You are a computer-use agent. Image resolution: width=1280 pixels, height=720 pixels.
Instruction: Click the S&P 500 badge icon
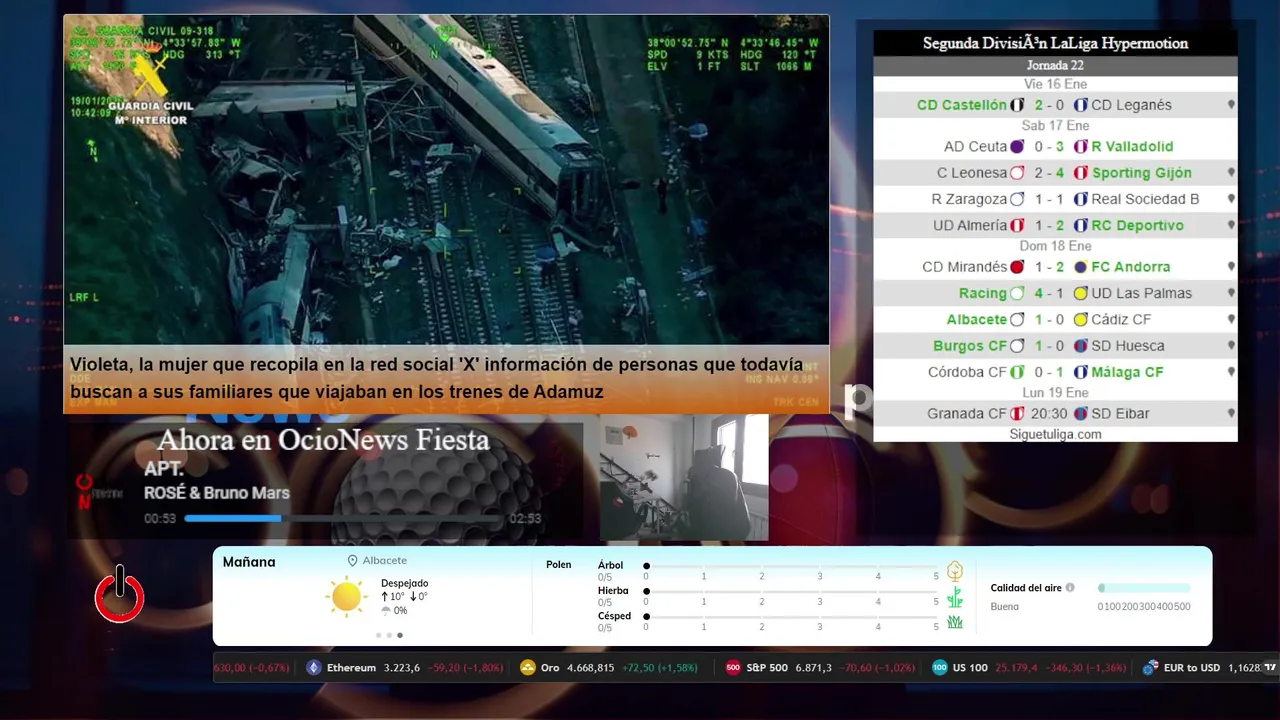point(733,668)
